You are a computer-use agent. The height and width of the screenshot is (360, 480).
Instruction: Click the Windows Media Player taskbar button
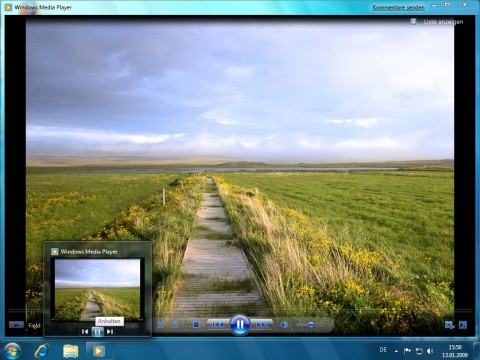pyautogui.click(x=98, y=351)
